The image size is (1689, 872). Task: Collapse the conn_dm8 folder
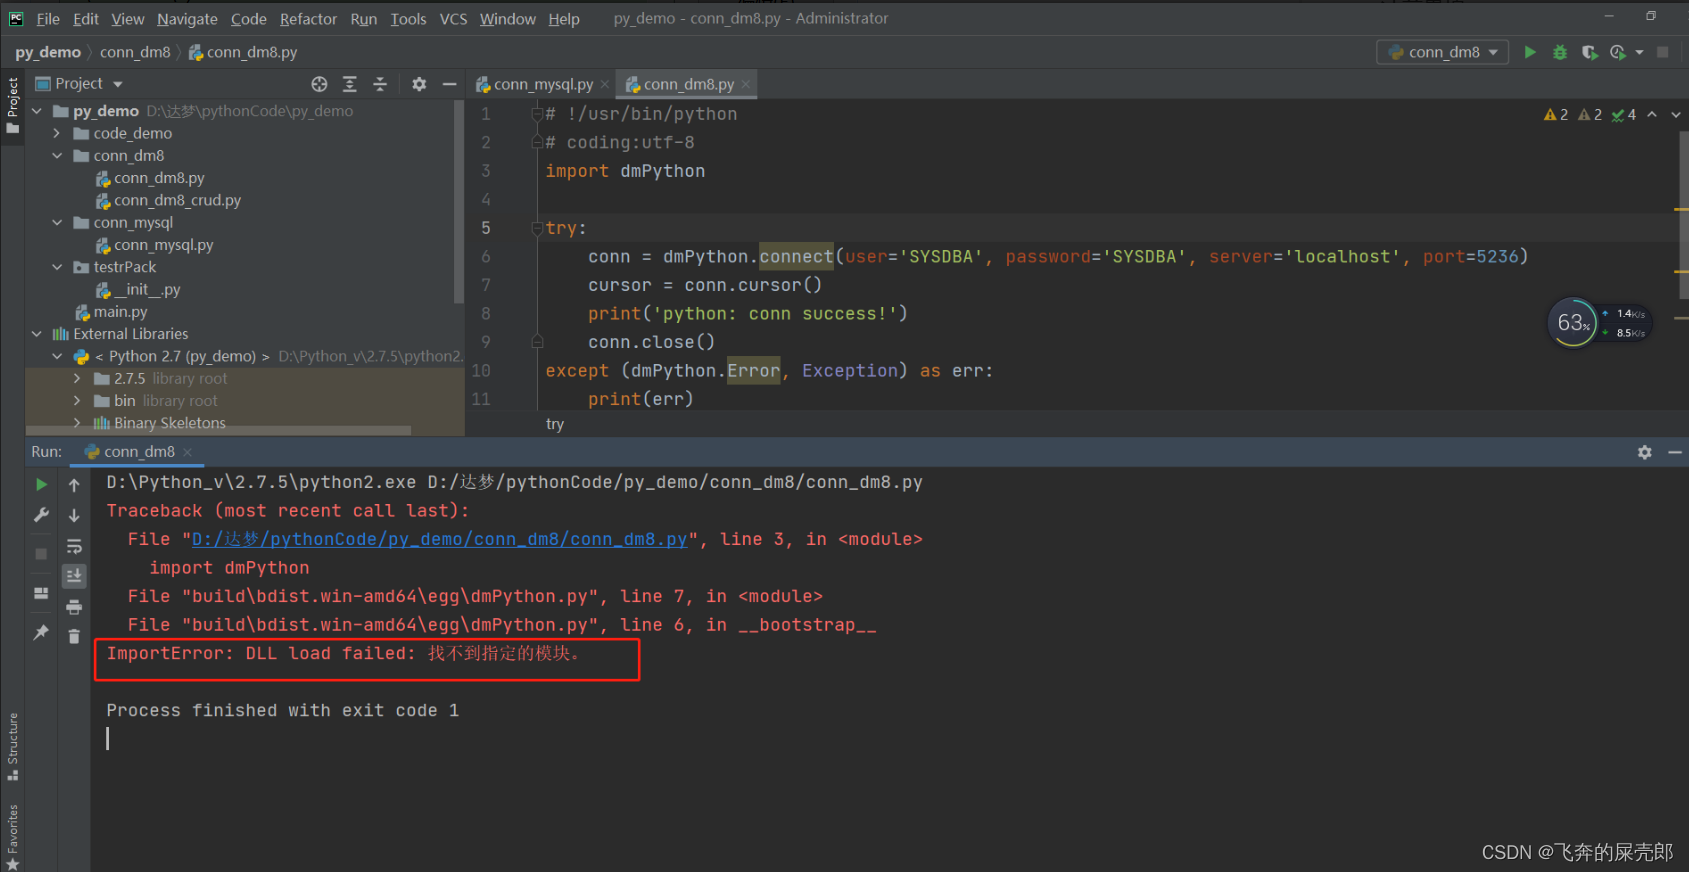(57, 156)
